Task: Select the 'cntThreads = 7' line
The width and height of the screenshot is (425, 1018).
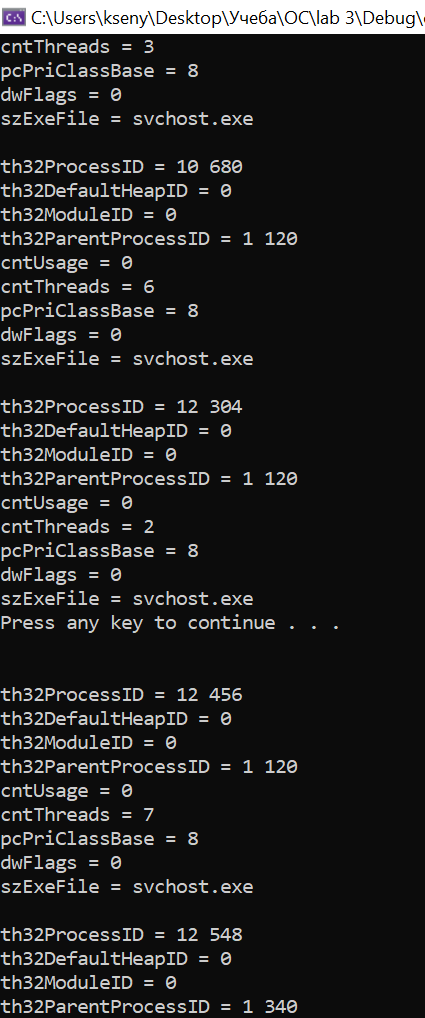Action: (77, 815)
